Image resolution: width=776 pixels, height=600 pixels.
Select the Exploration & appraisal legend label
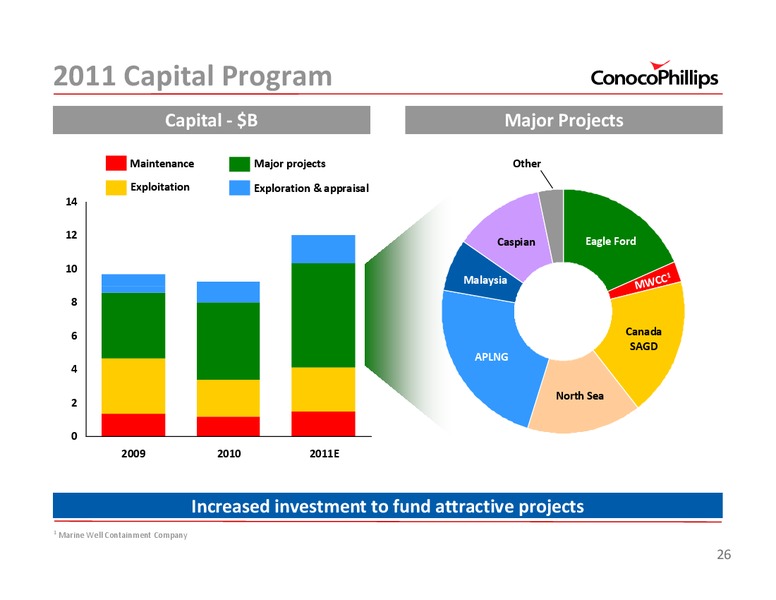pos(311,188)
